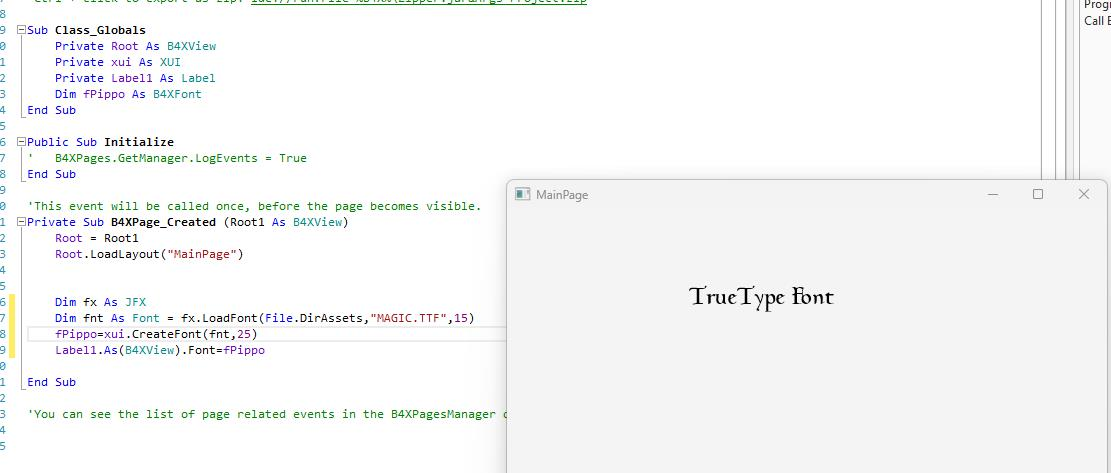Click the line 'Dim fx As JFX'

pos(101,302)
